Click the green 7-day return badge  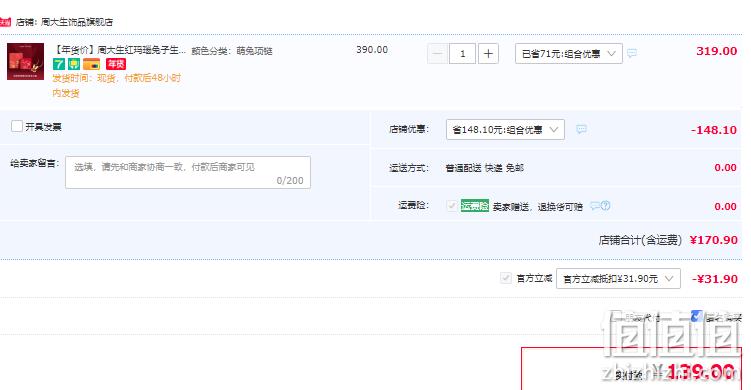pyautogui.click(x=58, y=64)
